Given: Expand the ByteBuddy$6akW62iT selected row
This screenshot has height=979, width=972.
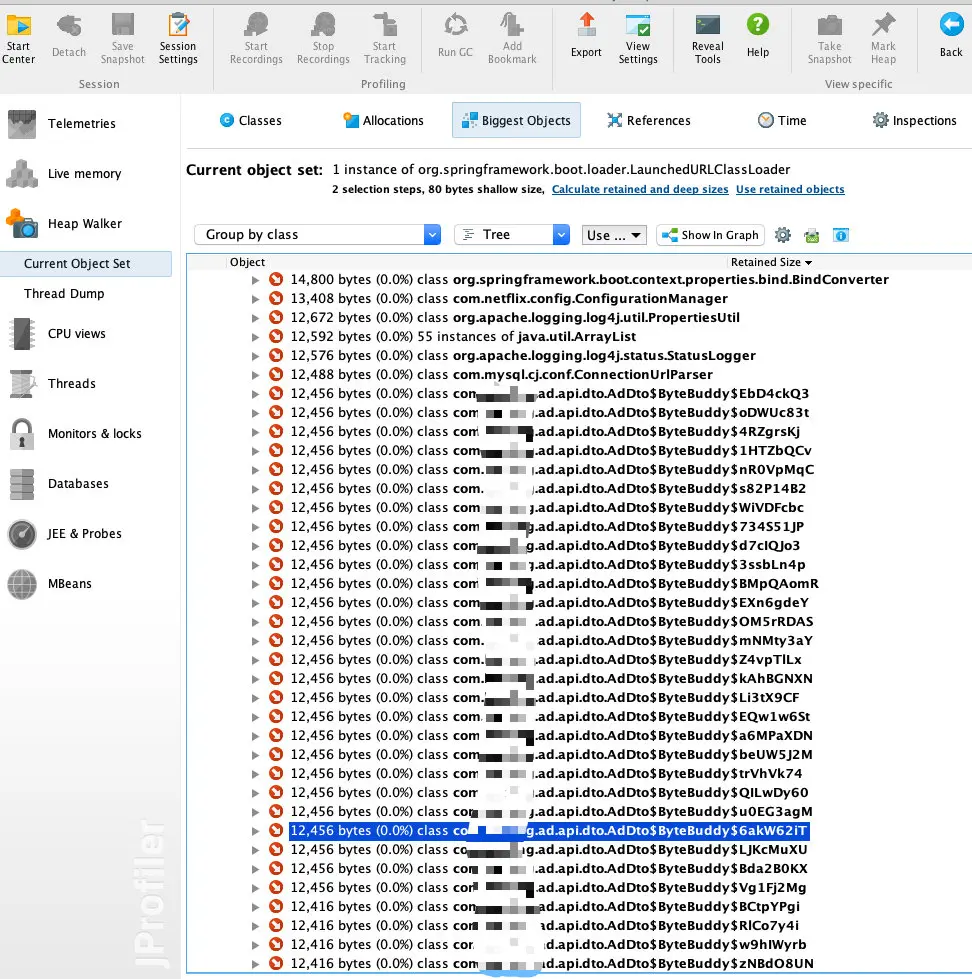Looking at the screenshot, I should (x=255, y=831).
